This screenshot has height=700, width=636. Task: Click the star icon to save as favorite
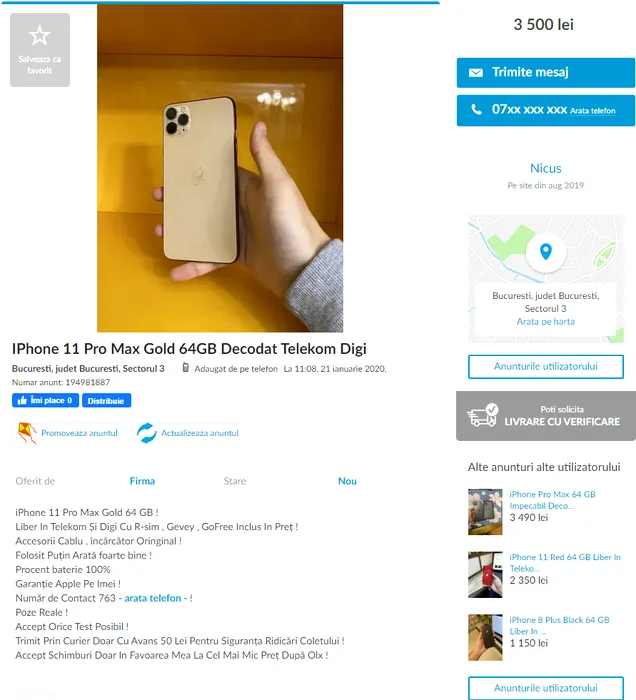[40, 36]
